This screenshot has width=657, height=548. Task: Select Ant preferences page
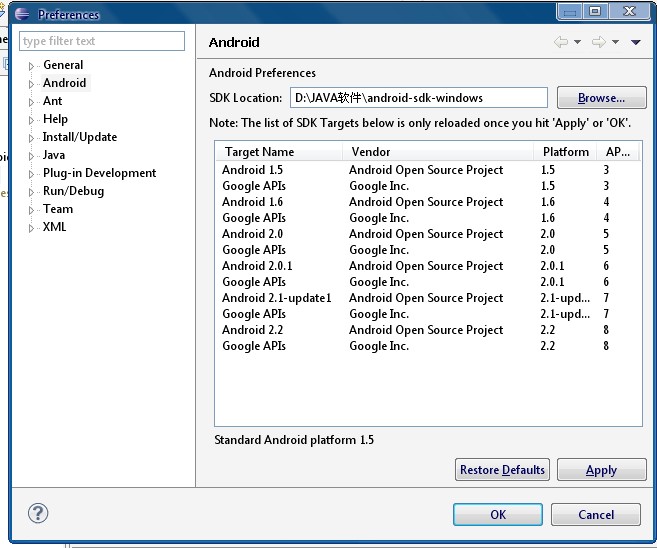[52, 101]
